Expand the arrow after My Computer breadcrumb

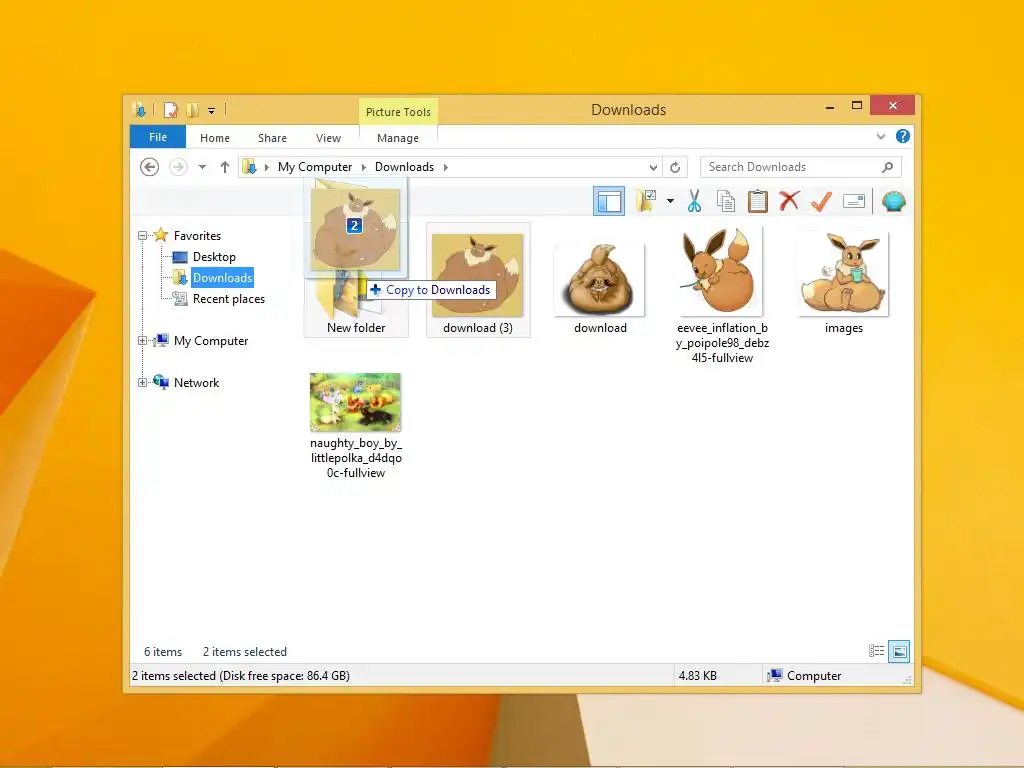(364, 167)
